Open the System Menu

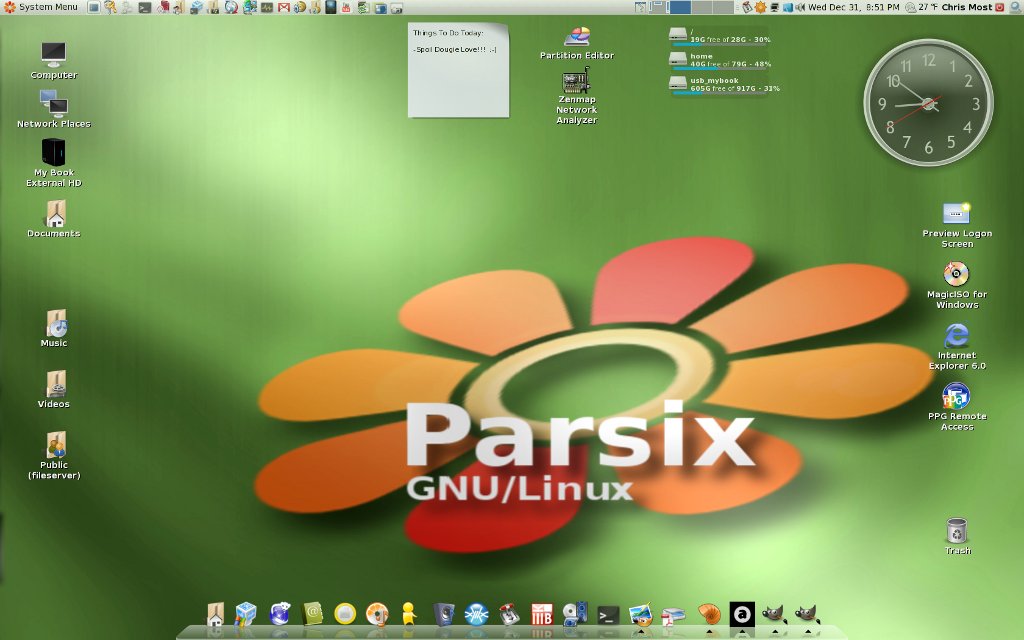point(40,7)
